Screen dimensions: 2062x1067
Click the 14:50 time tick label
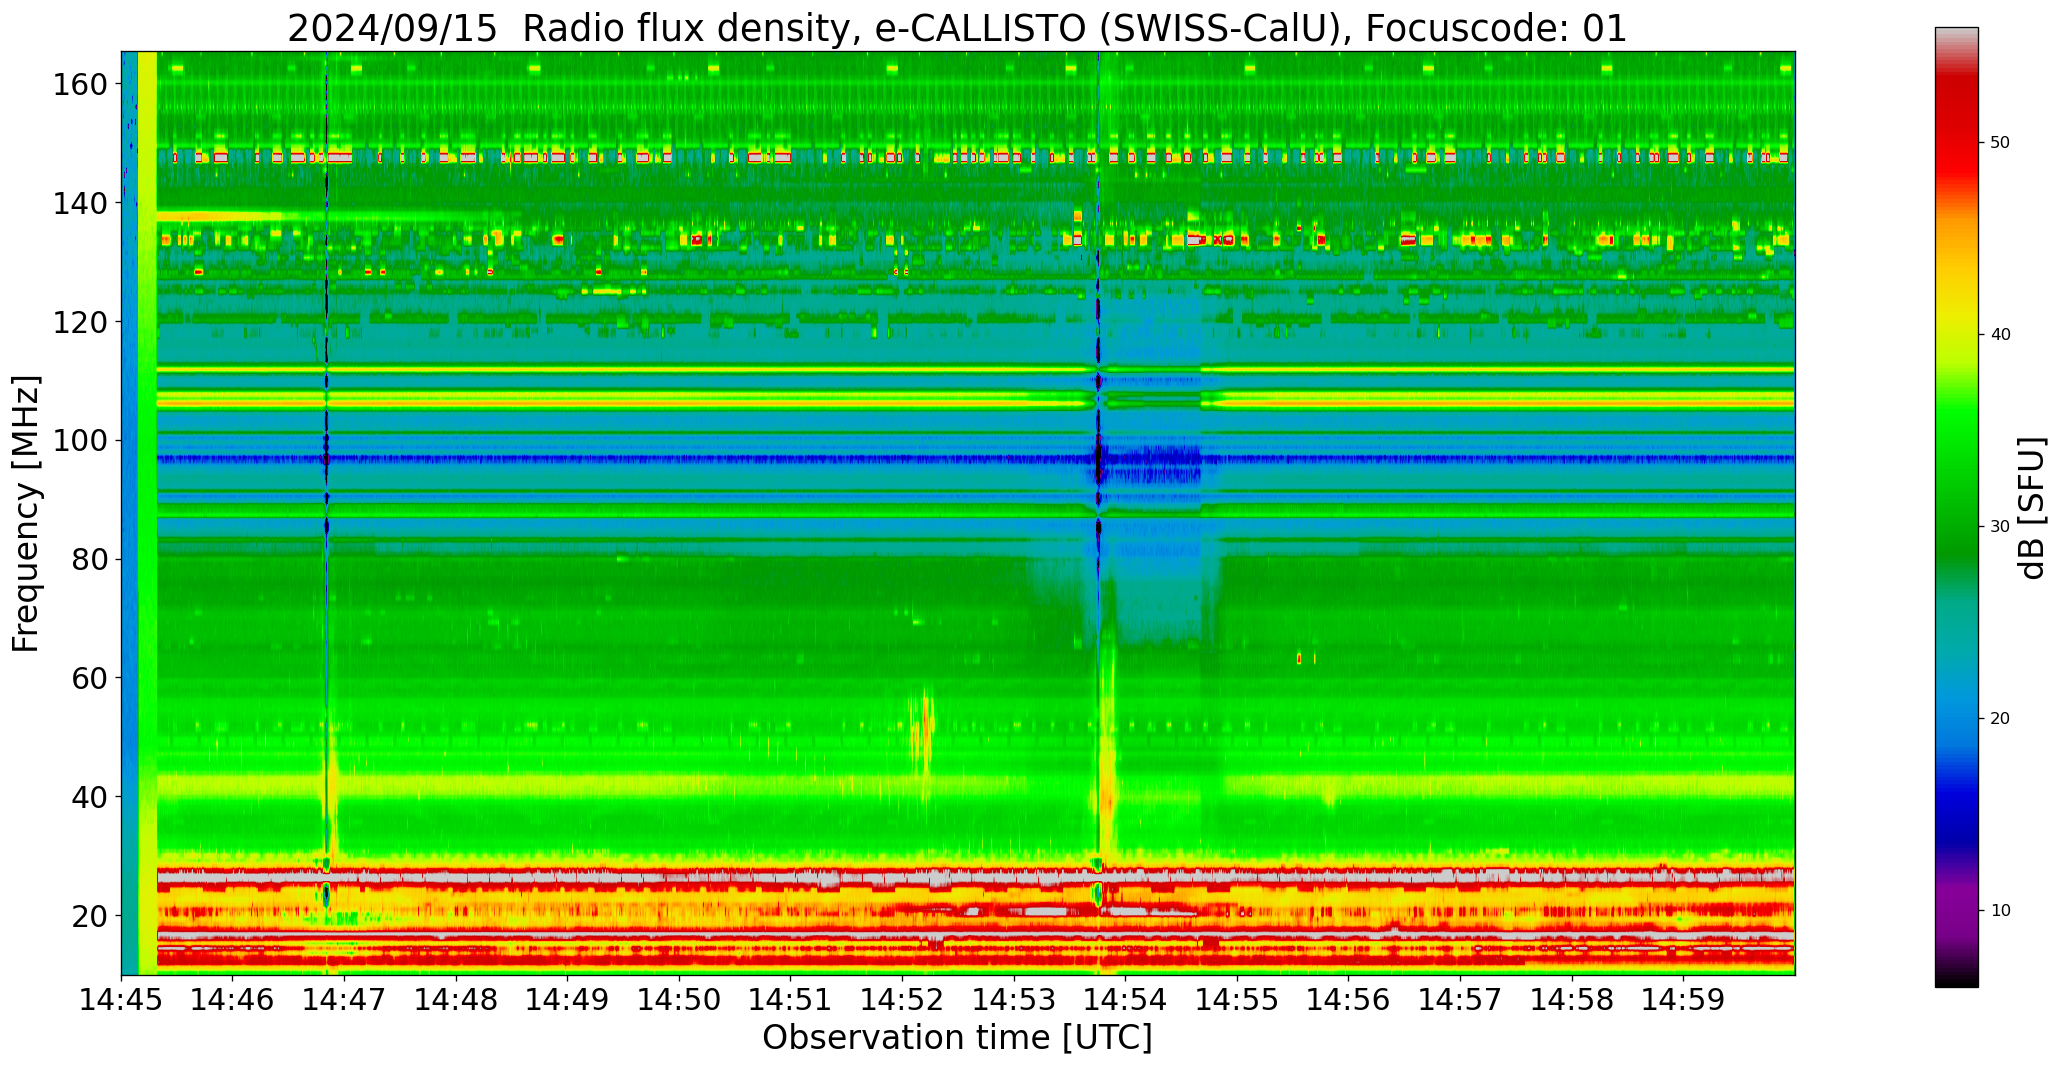tap(679, 999)
